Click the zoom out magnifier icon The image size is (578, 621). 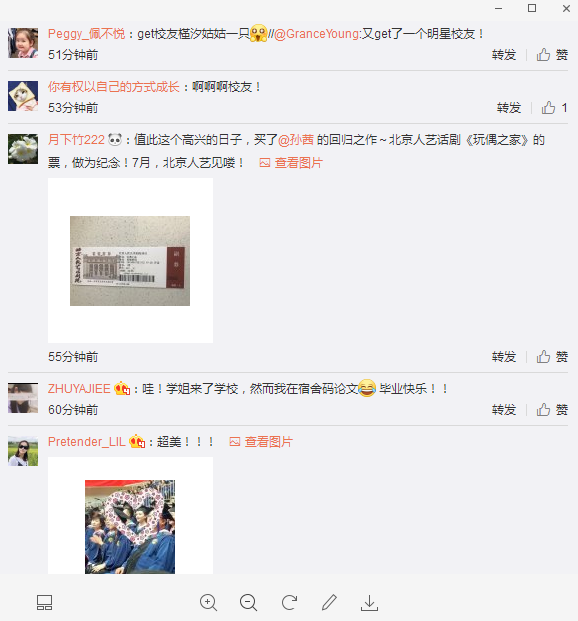click(248, 603)
